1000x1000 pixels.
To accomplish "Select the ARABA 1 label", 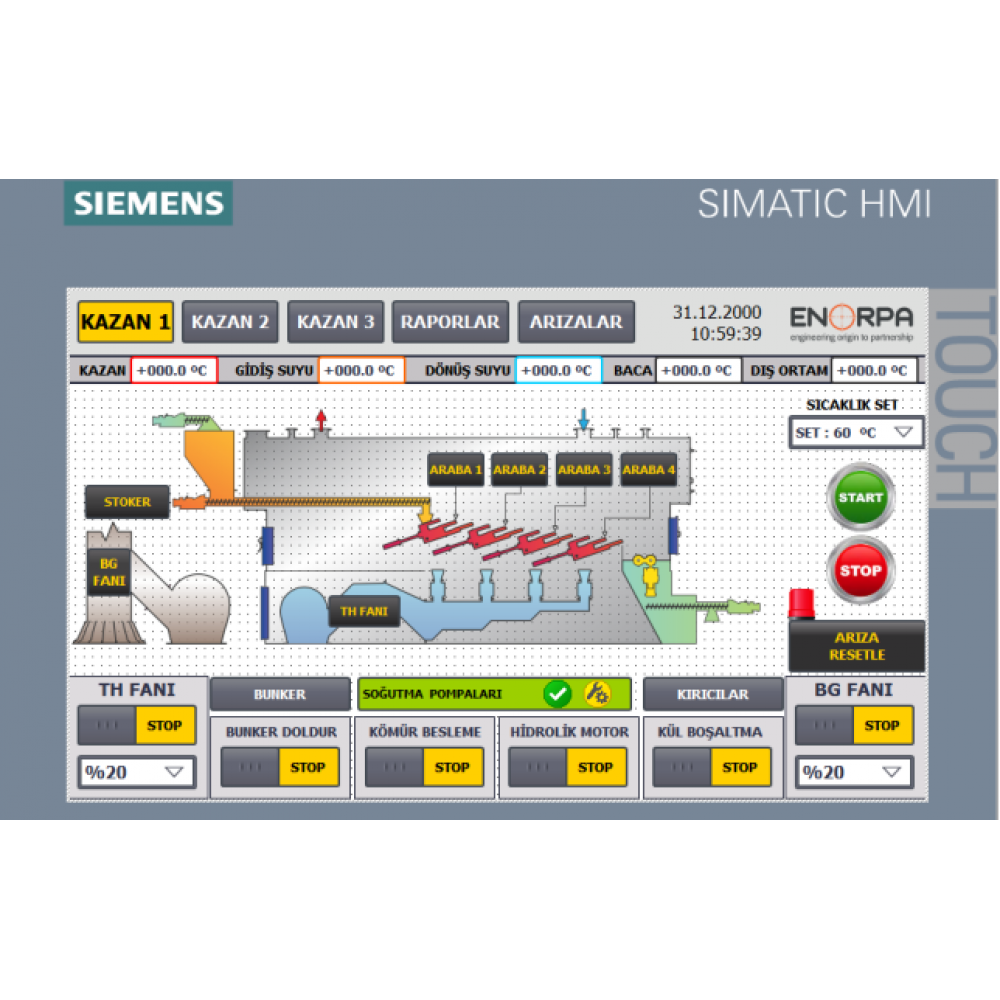I will [455, 469].
